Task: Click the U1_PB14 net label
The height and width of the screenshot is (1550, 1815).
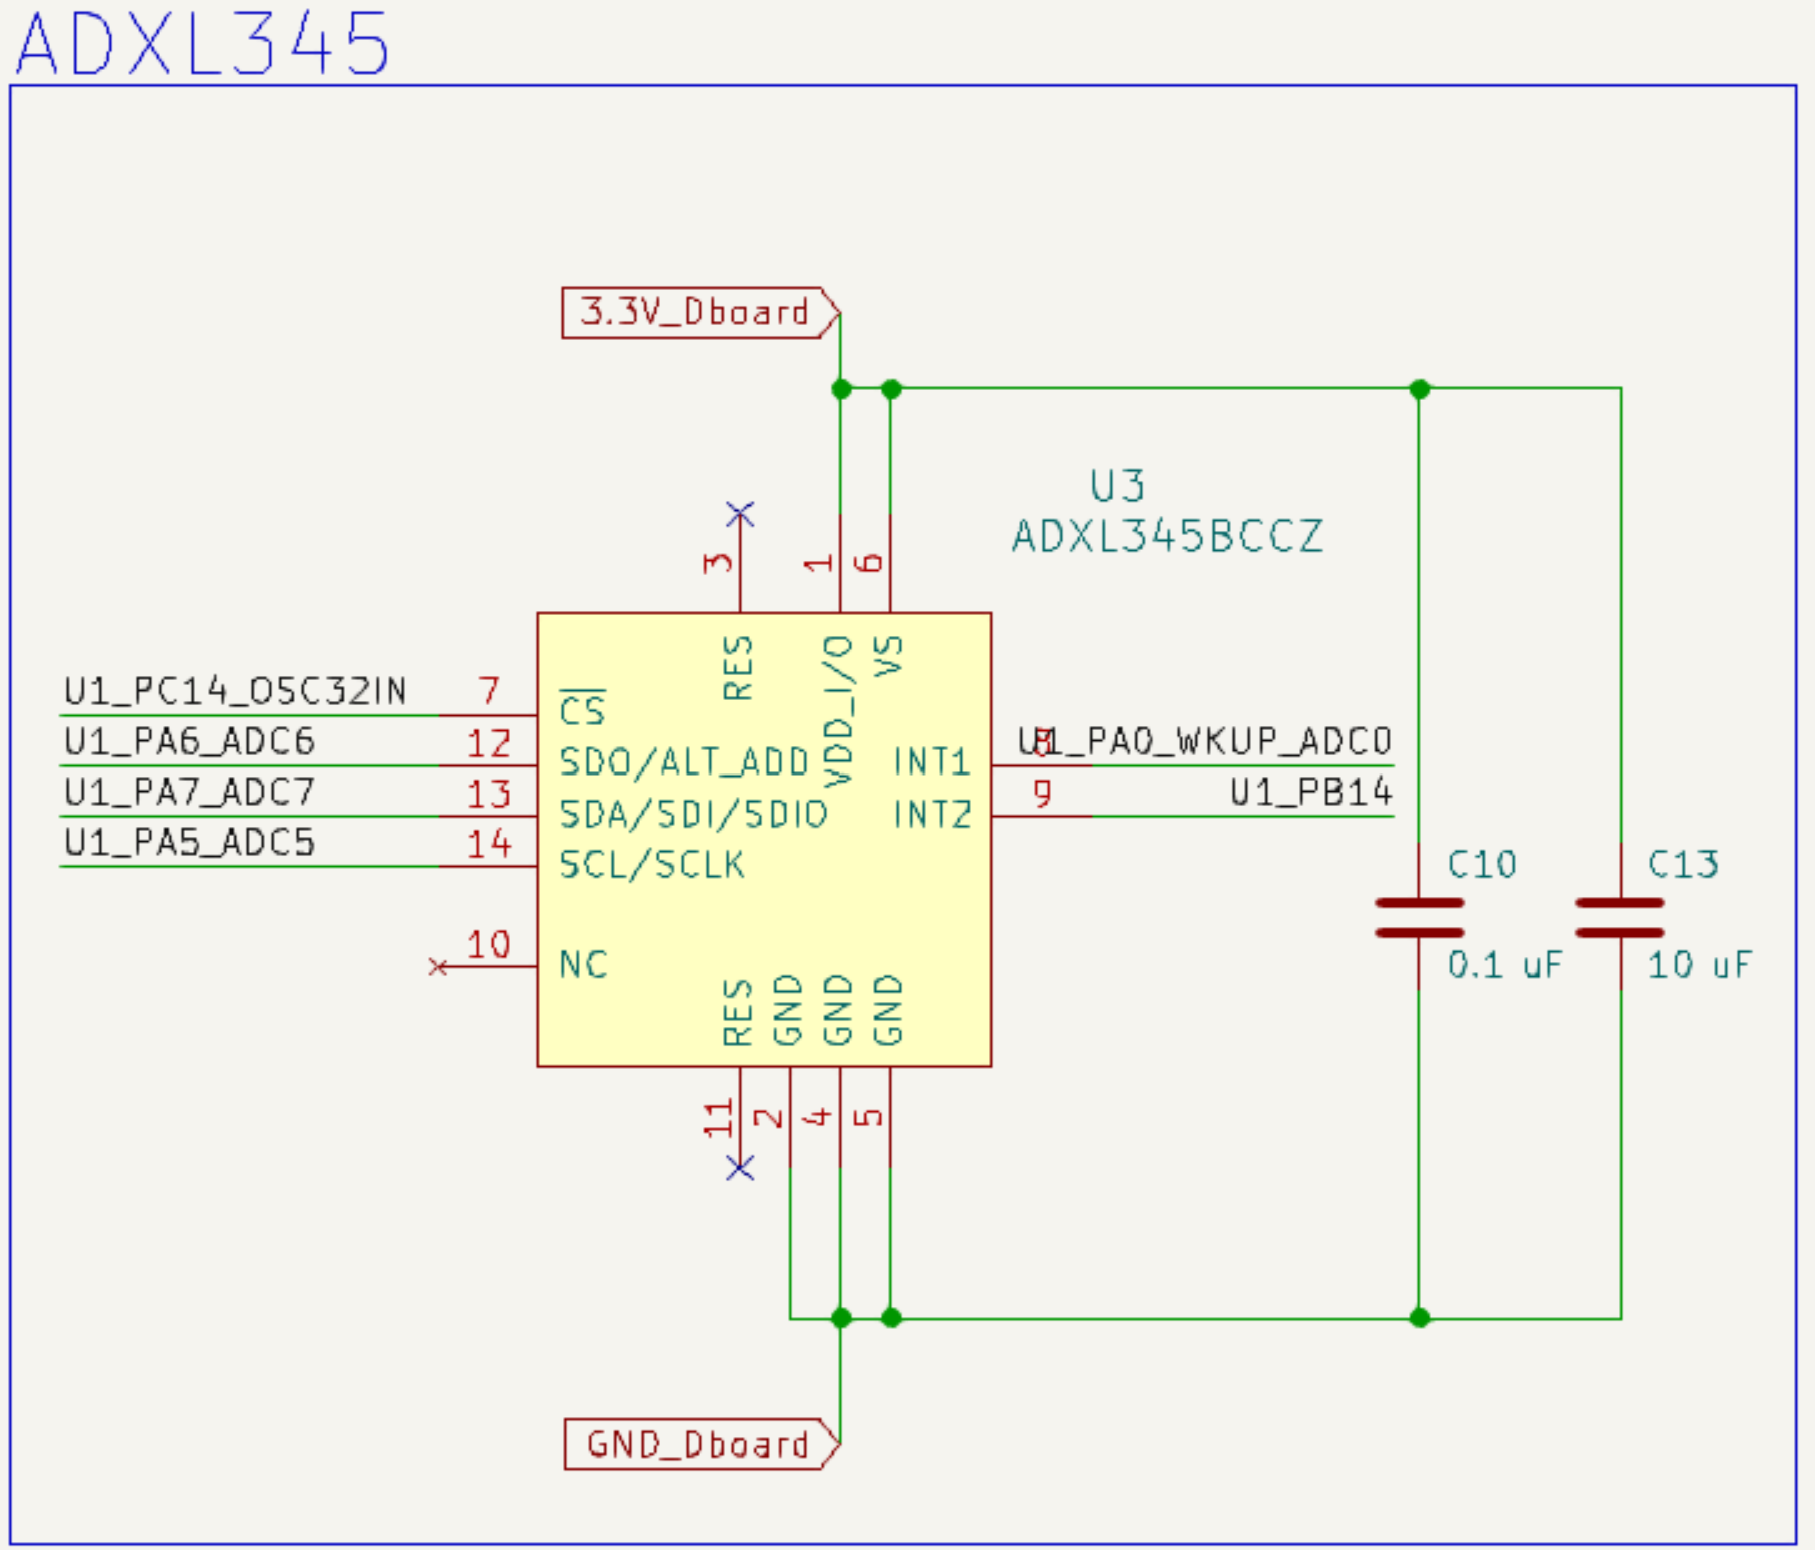Action: tap(1311, 792)
